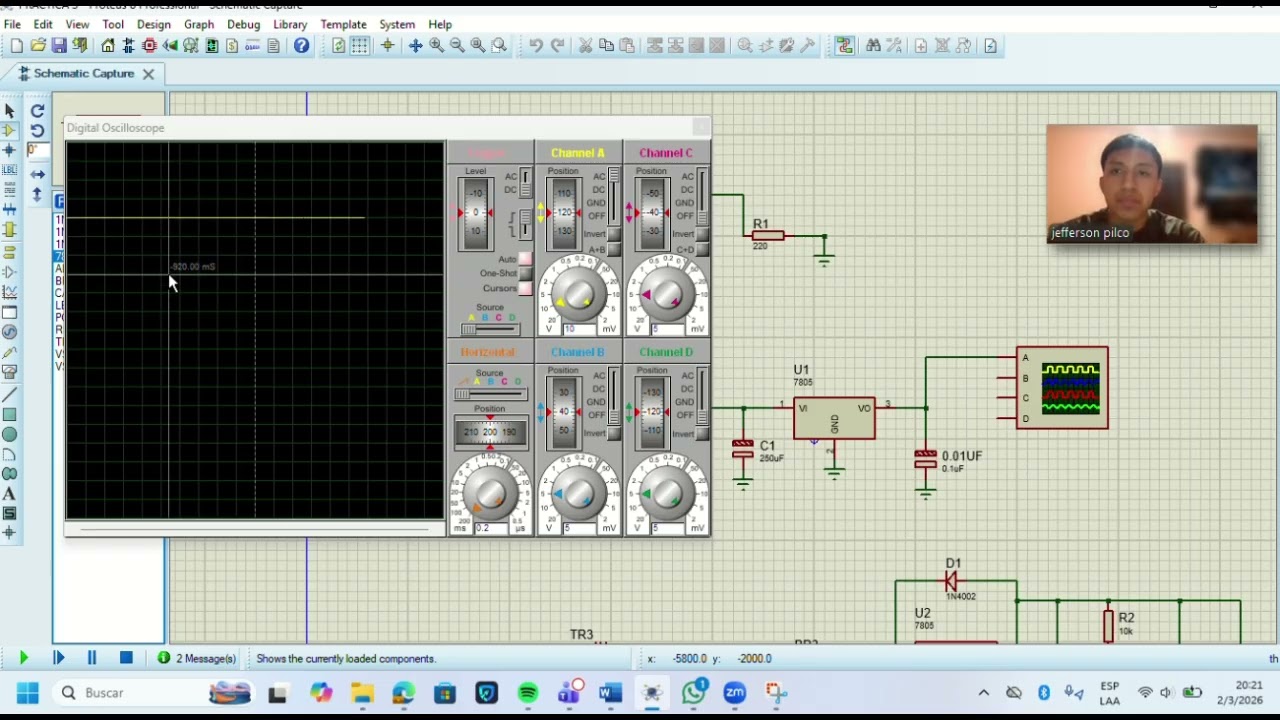The image size is (1280, 720).
Task: Go to the Home page icon
Action: point(108,46)
